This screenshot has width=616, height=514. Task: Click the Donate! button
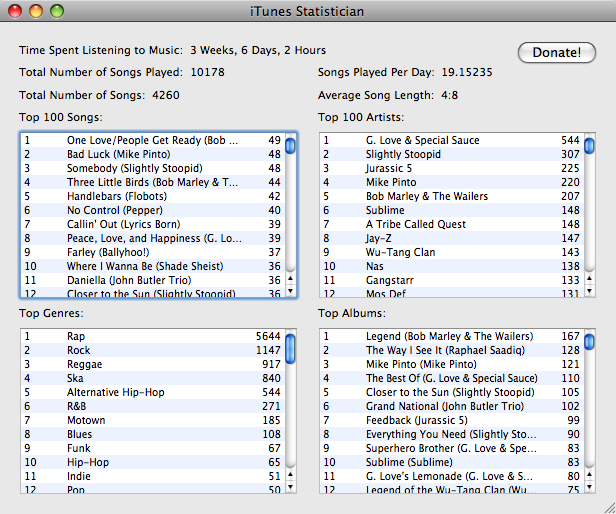tap(557, 52)
